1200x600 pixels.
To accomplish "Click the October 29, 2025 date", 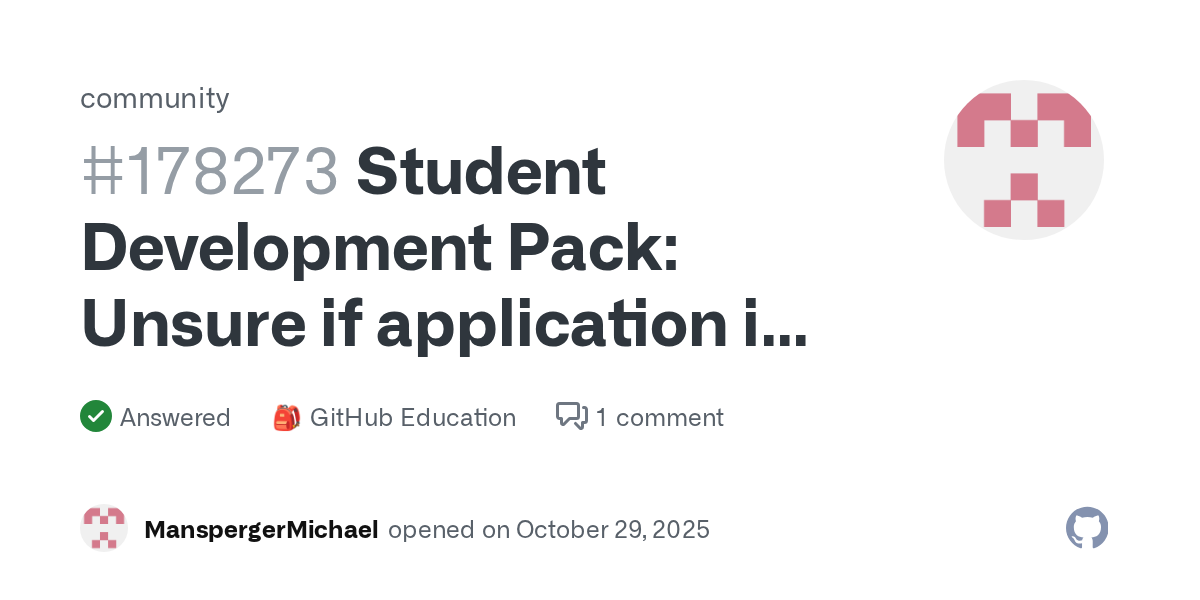I will coord(613,529).
